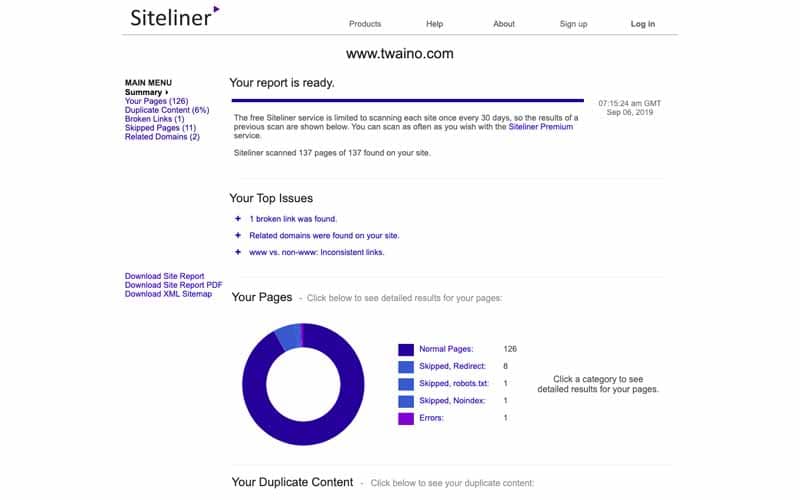Click the Siteliner logo
The height and width of the screenshot is (500, 800).
[x=174, y=17]
